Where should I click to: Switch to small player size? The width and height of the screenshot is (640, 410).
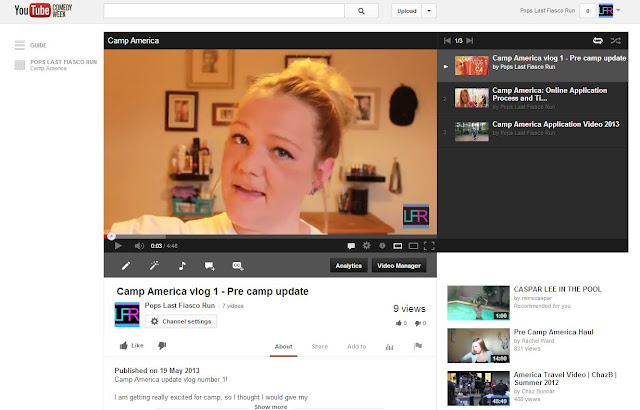pos(398,246)
